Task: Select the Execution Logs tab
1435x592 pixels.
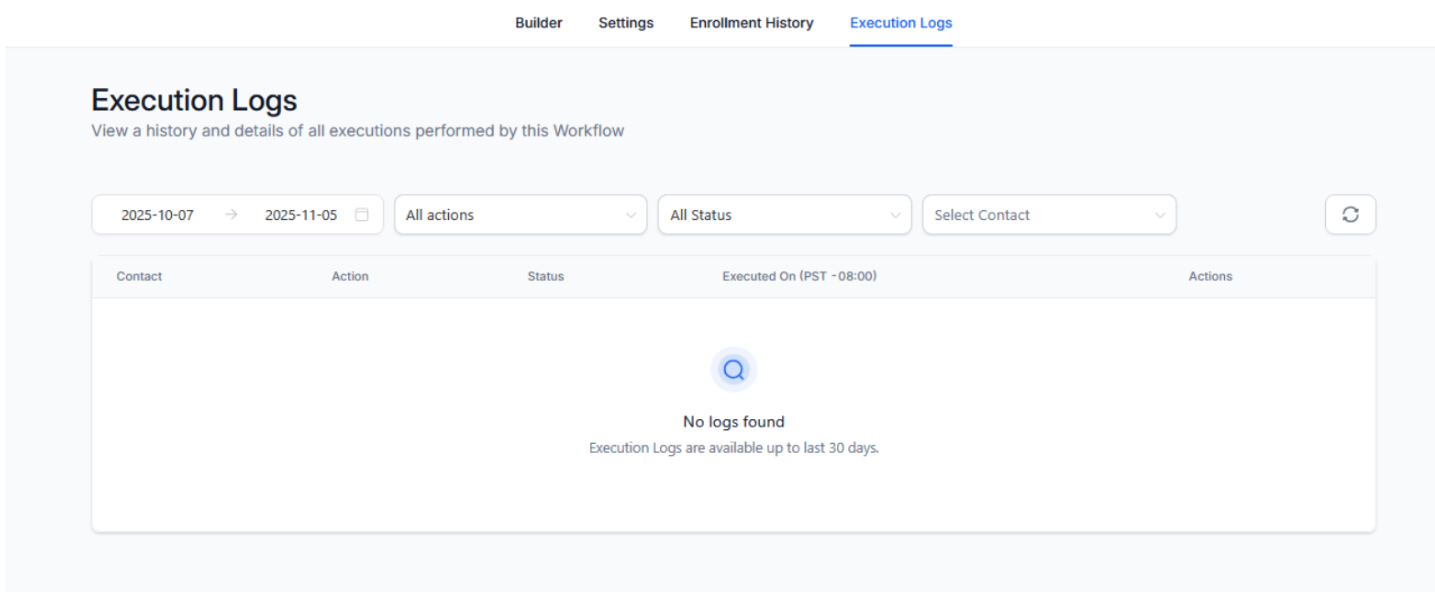Action: pos(901,23)
